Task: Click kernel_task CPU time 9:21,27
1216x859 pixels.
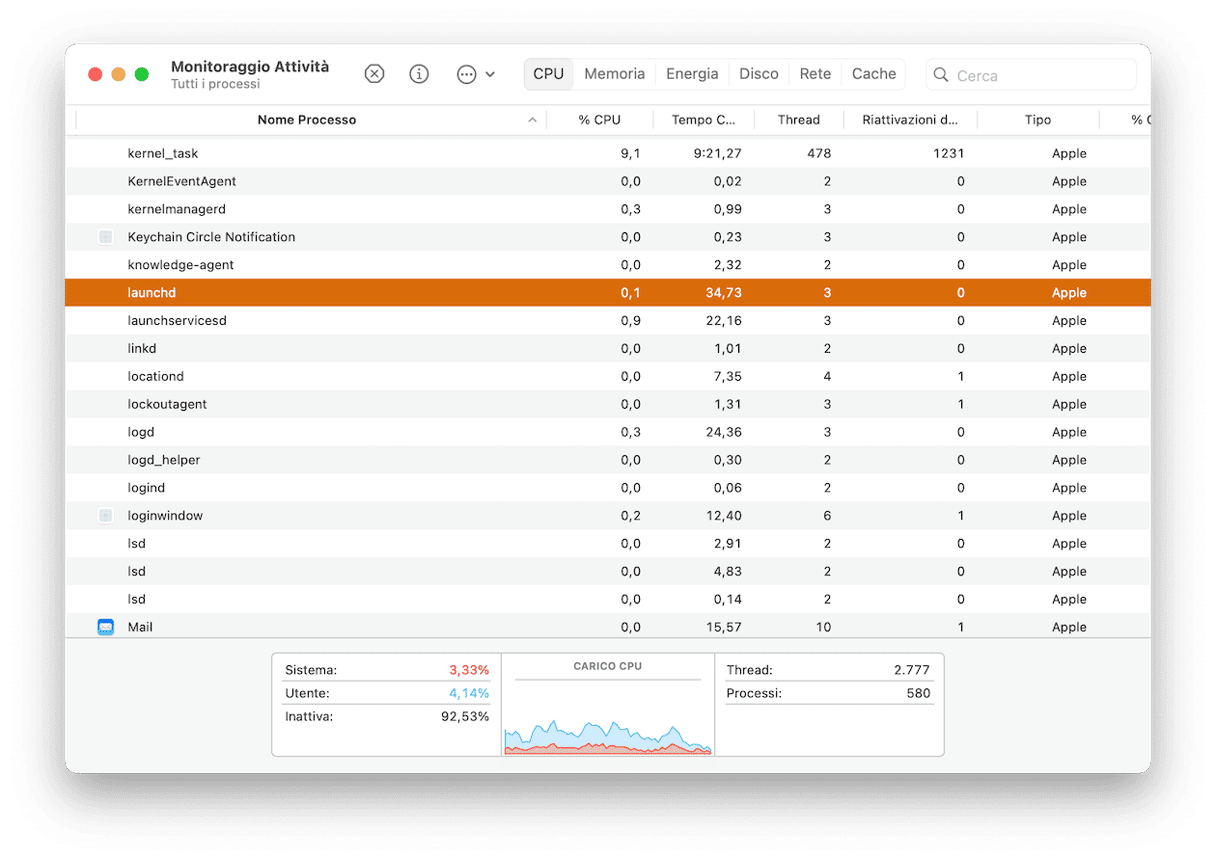Action: (717, 154)
